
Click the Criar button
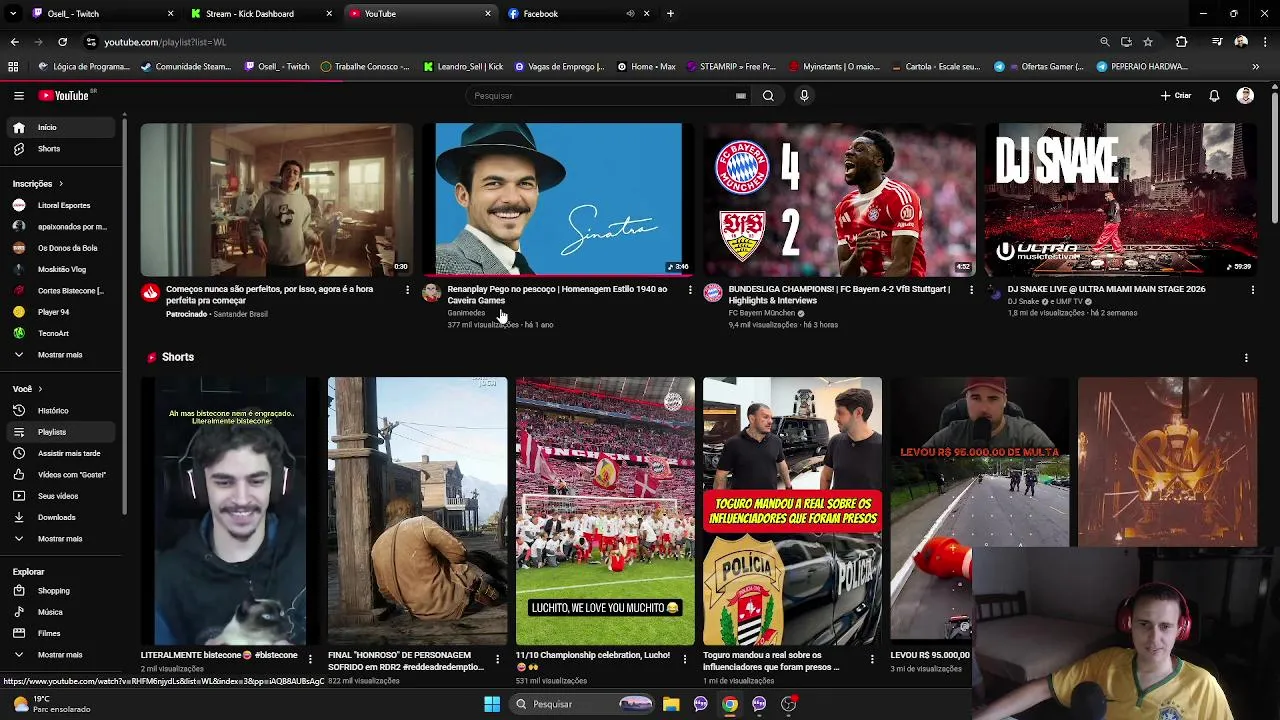tap(1176, 96)
